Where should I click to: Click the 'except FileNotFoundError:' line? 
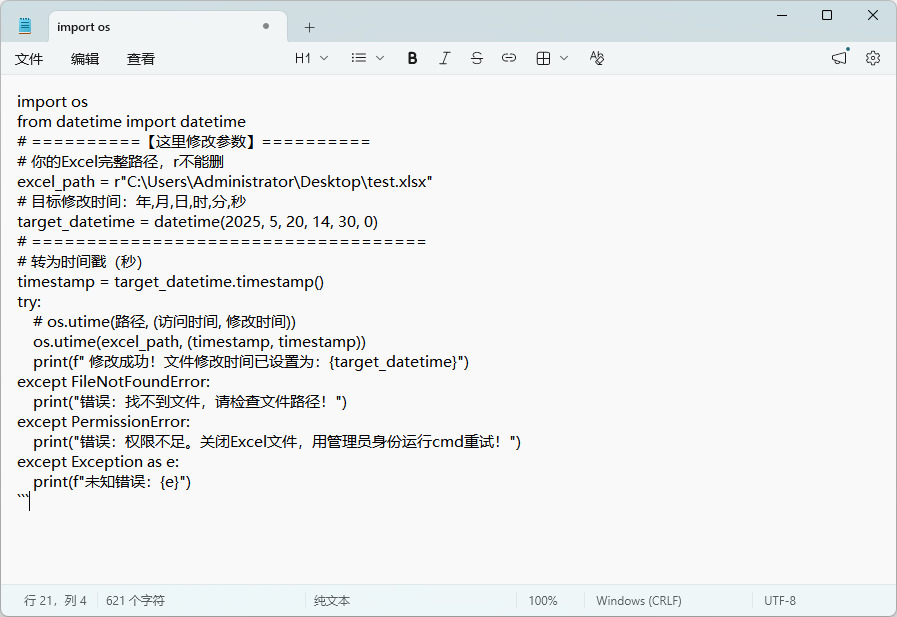click(114, 382)
